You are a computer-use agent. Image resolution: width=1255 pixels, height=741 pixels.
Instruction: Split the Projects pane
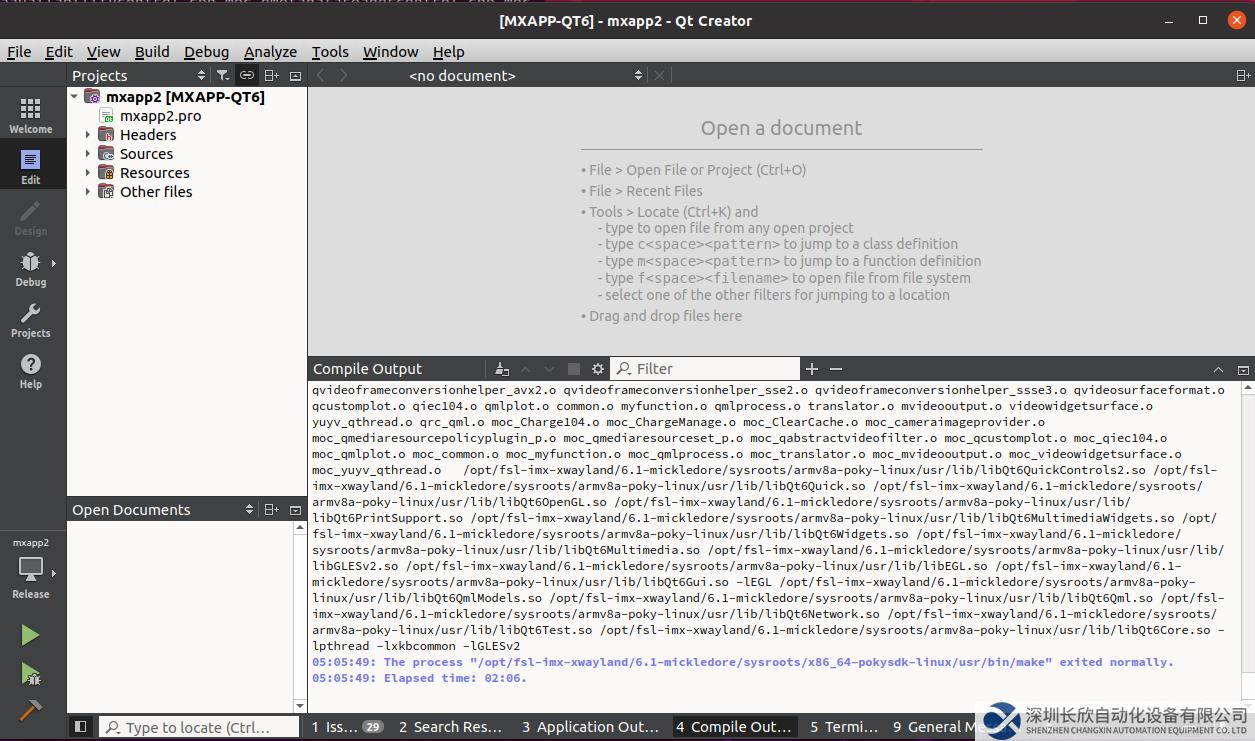tap(272, 75)
